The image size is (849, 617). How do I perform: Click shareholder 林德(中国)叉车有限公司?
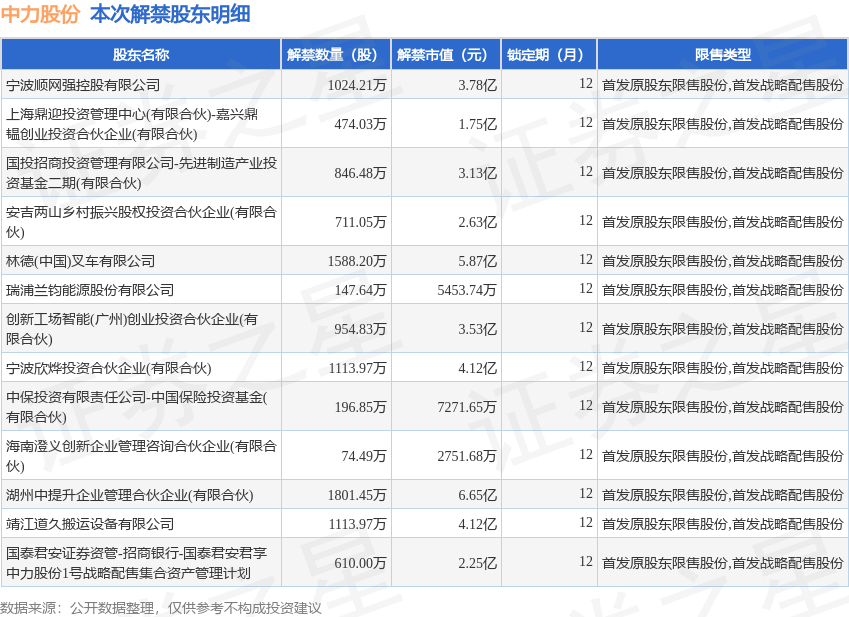(x=80, y=261)
